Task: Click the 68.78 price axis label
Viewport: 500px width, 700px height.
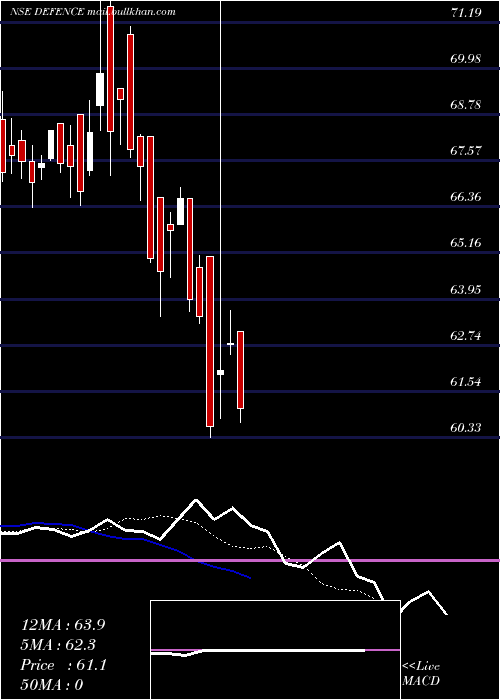Action: coord(466,105)
